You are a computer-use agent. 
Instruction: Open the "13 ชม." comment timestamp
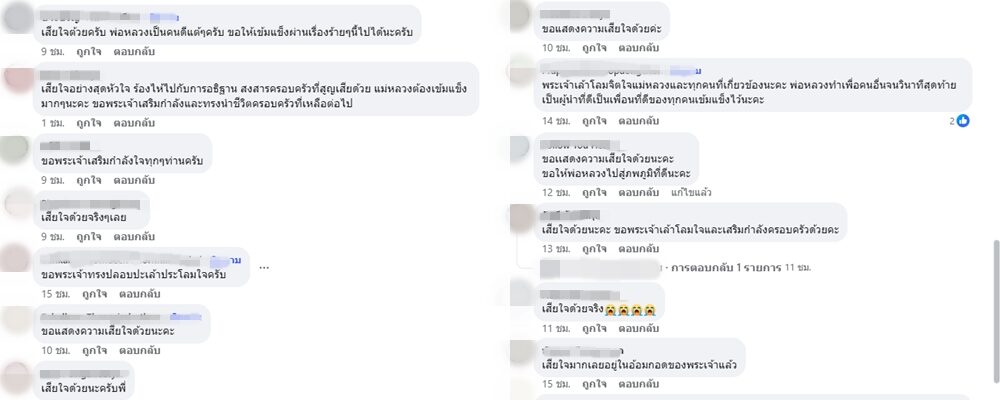pyautogui.click(x=553, y=249)
